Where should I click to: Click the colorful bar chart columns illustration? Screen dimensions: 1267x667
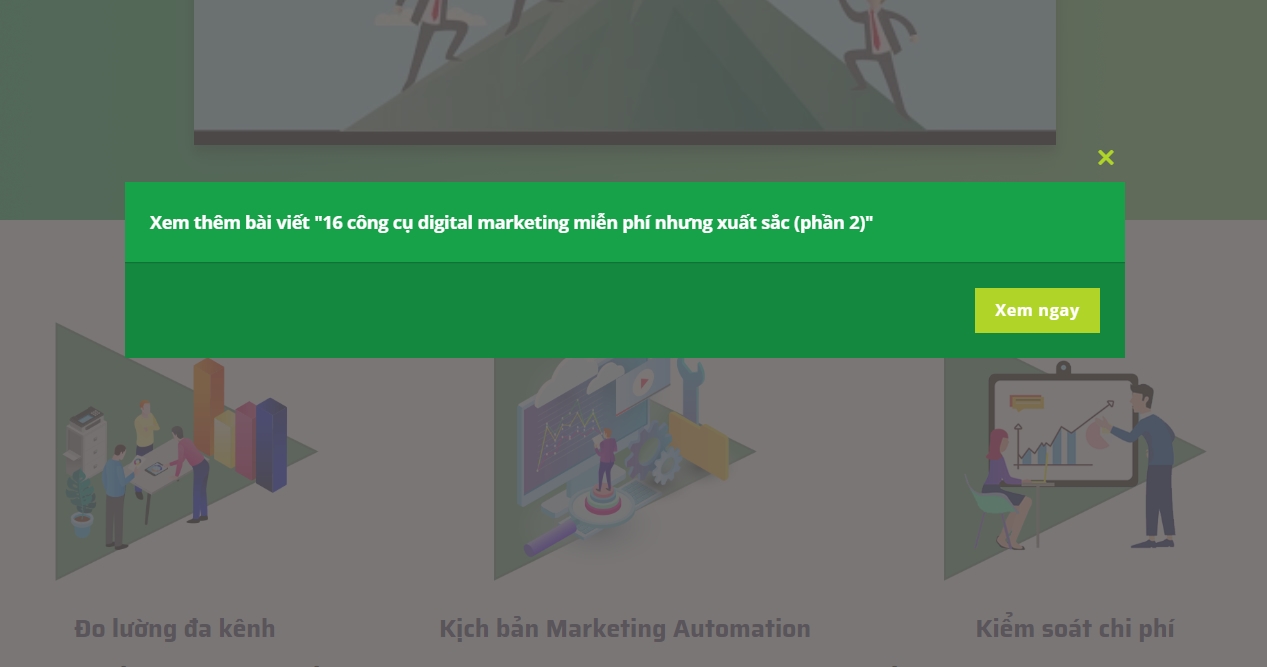pyautogui.click(x=240, y=427)
